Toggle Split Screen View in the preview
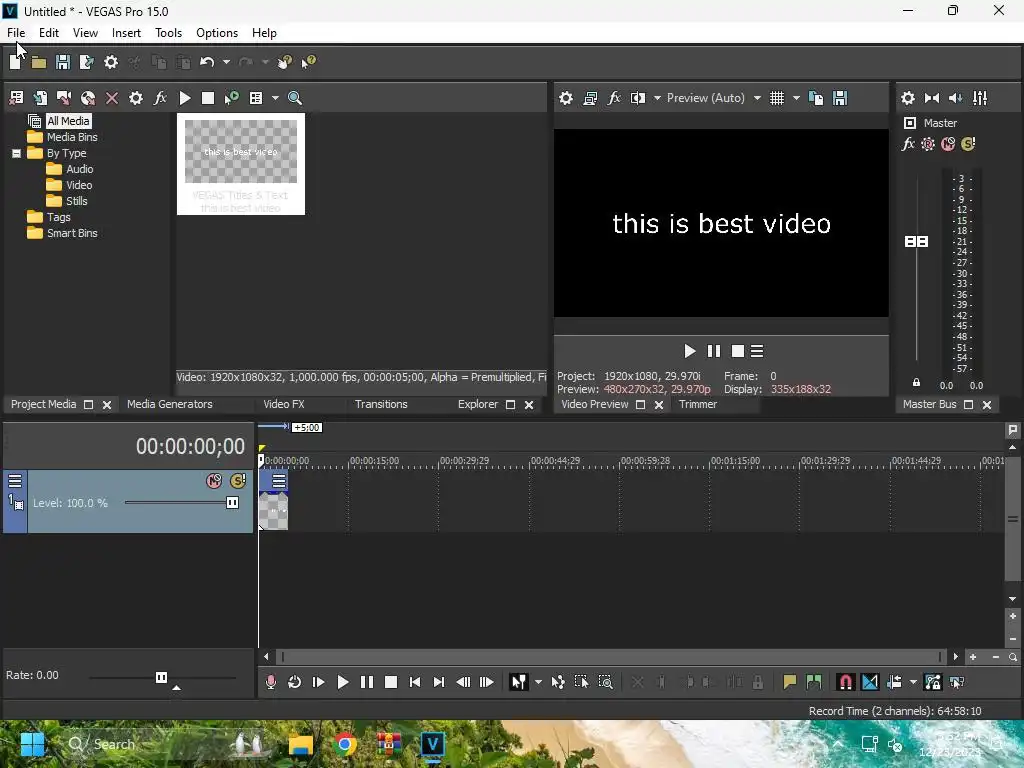This screenshot has height=768, width=1024. 638,98
